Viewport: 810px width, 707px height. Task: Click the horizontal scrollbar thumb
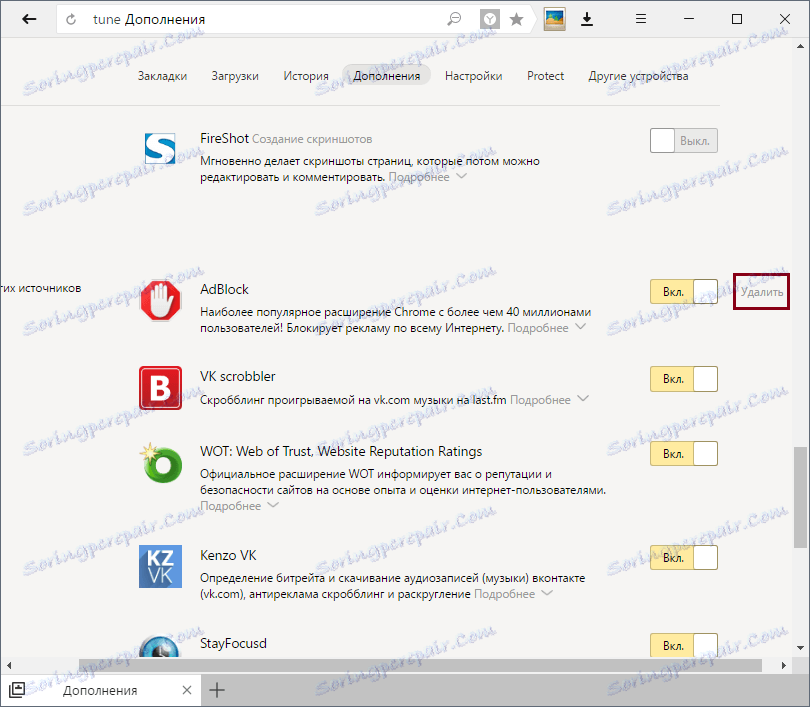(x=420, y=665)
